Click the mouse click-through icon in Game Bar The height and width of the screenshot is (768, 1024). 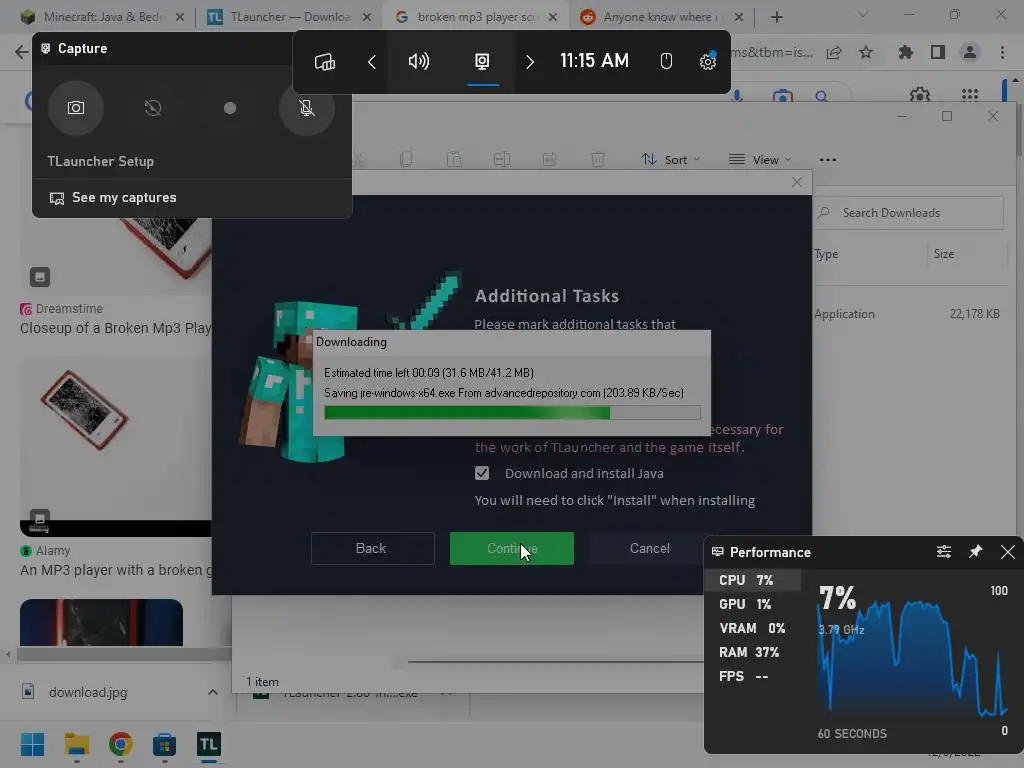click(665, 62)
